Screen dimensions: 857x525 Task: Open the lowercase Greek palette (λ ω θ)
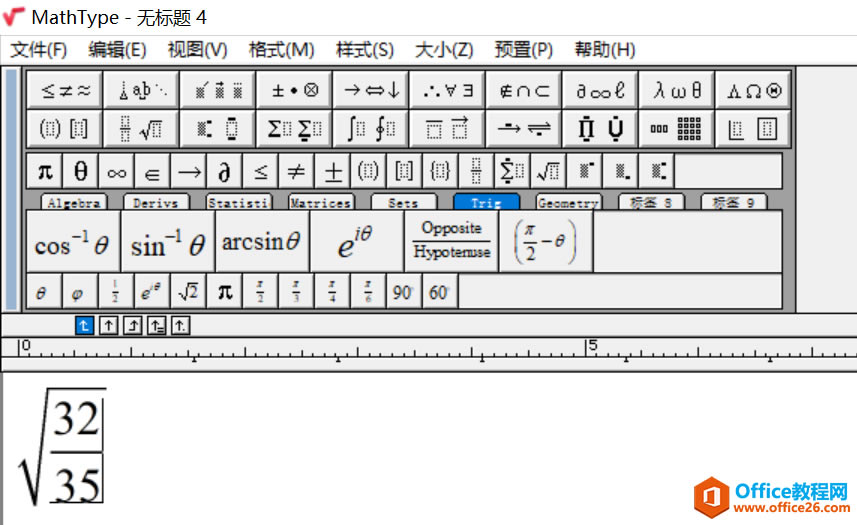(x=677, y=90)
